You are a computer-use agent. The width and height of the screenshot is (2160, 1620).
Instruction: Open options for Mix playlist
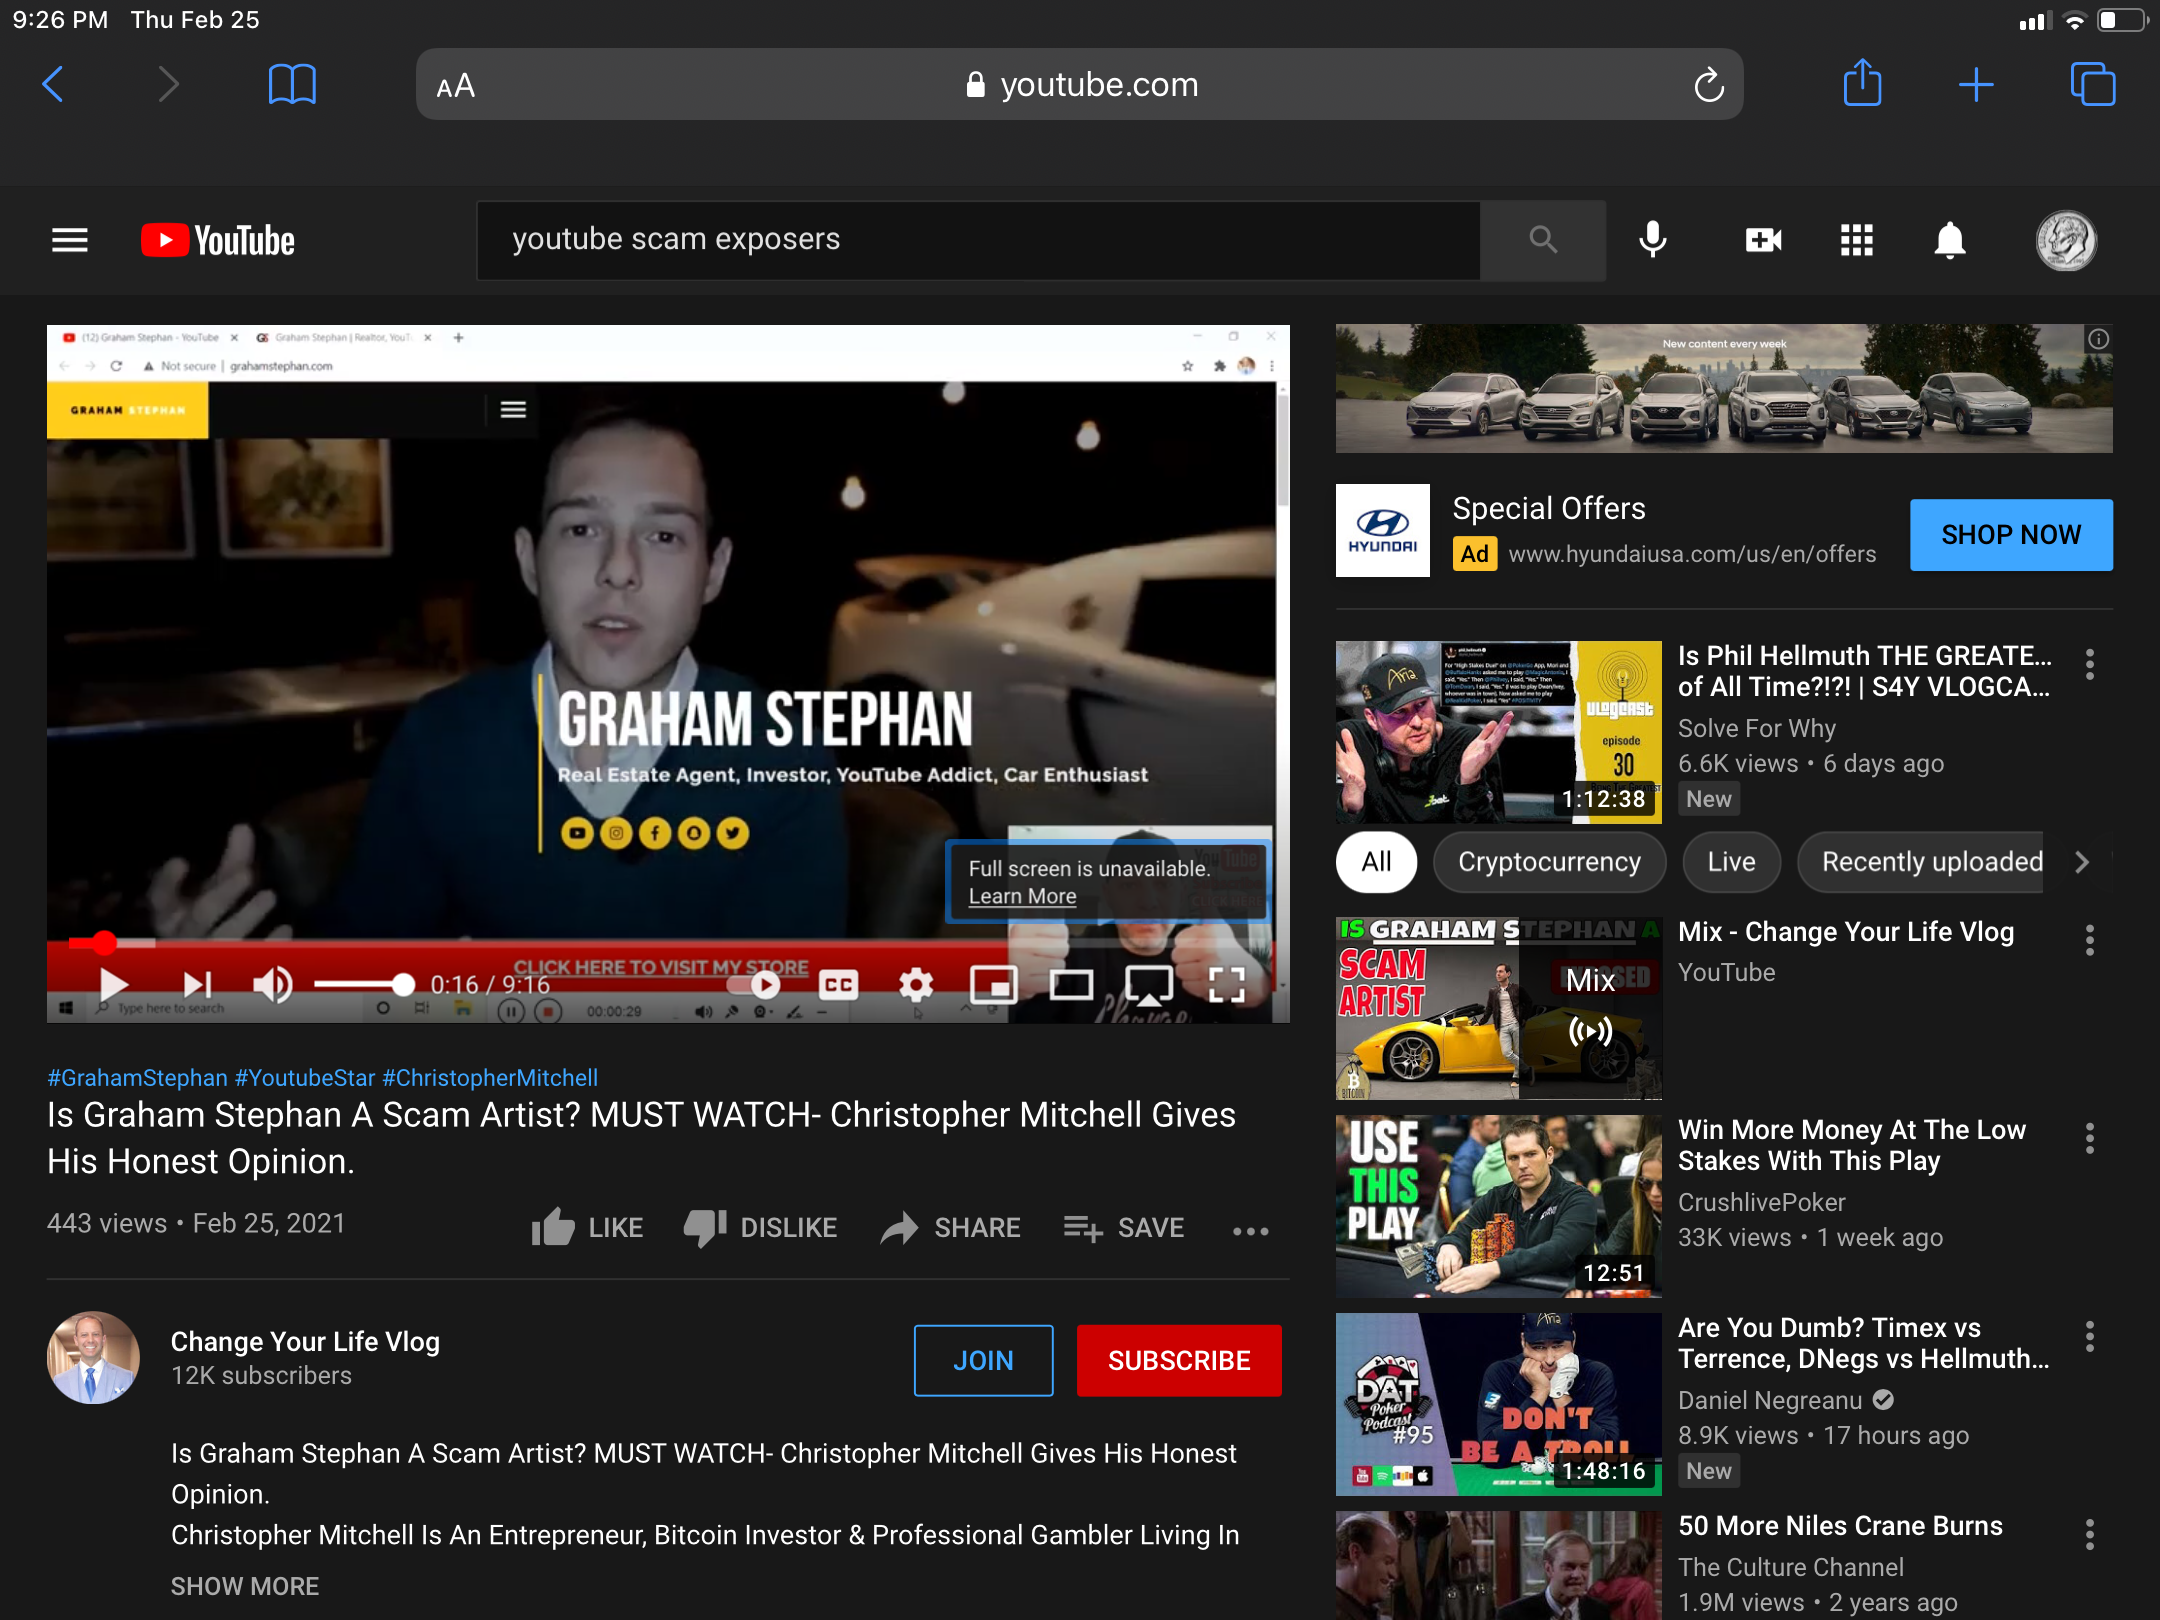click(2089, 940)
